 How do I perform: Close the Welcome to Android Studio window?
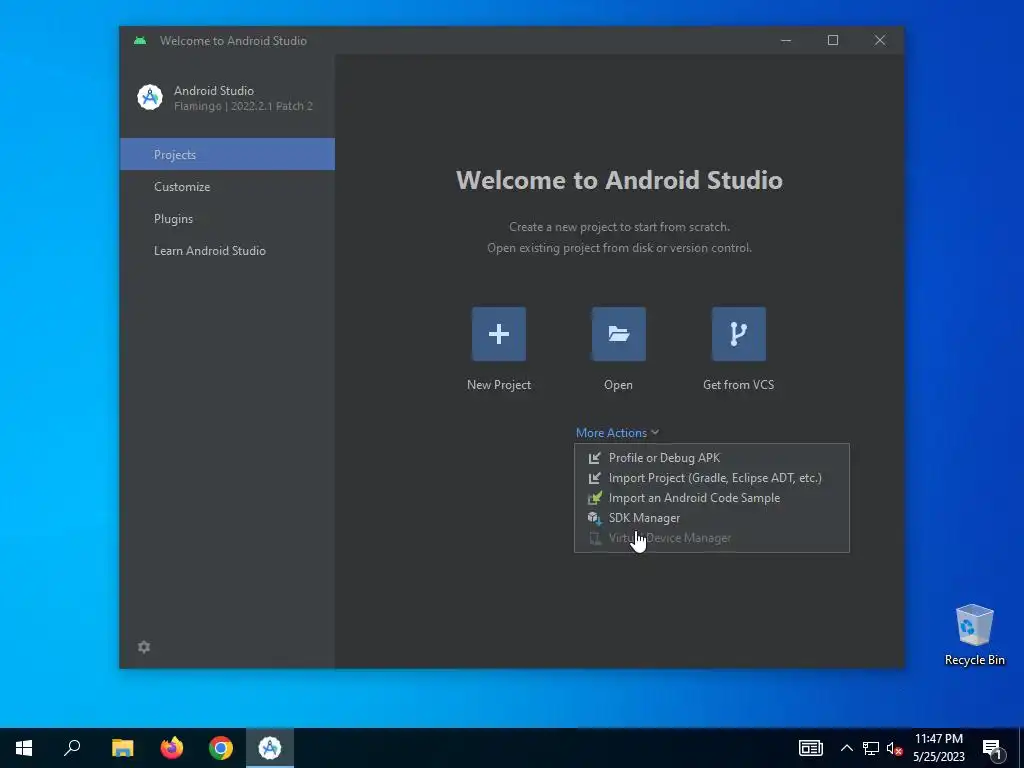(x=880, y=40)
